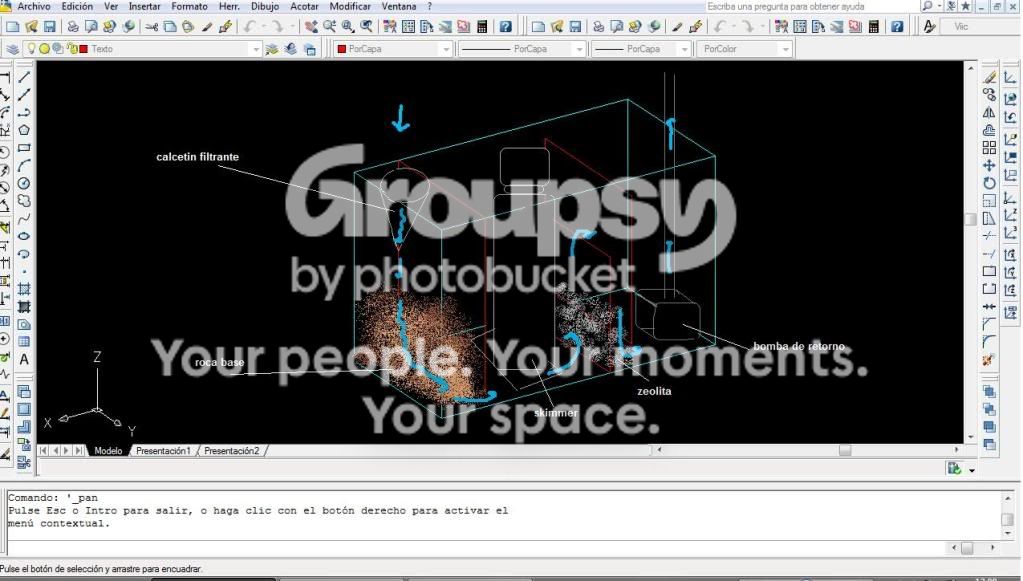Expand the layer list dropdown 'Texto'
The width and height of the screenshot is (1023, 581).
(255, 50)
